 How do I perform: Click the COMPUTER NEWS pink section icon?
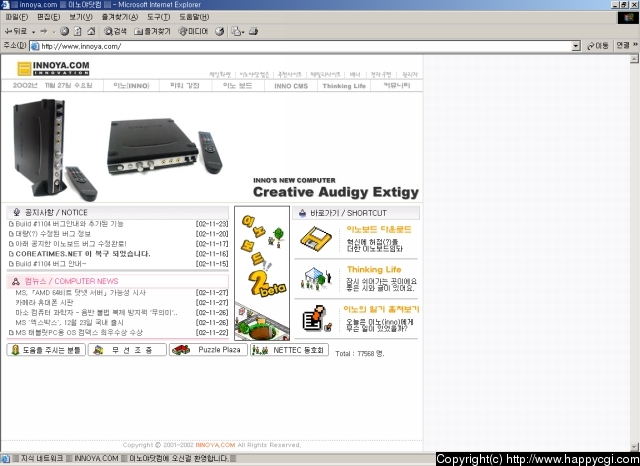point(16,281)
